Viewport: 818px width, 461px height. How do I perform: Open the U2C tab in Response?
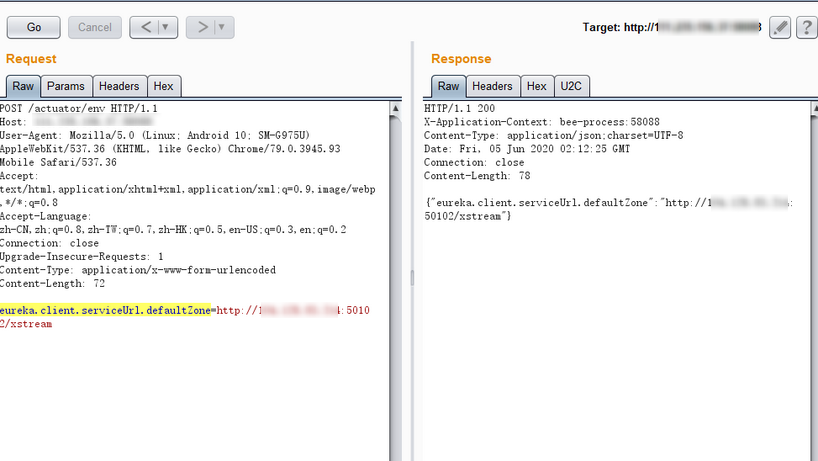[571, 87]
